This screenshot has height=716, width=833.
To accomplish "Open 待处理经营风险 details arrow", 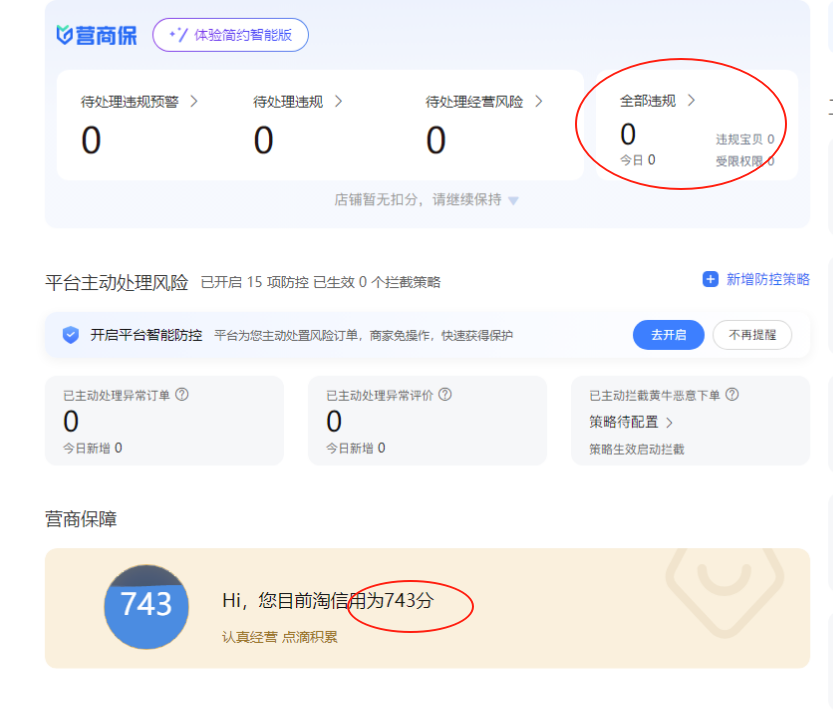I will (x=539, y=101).
